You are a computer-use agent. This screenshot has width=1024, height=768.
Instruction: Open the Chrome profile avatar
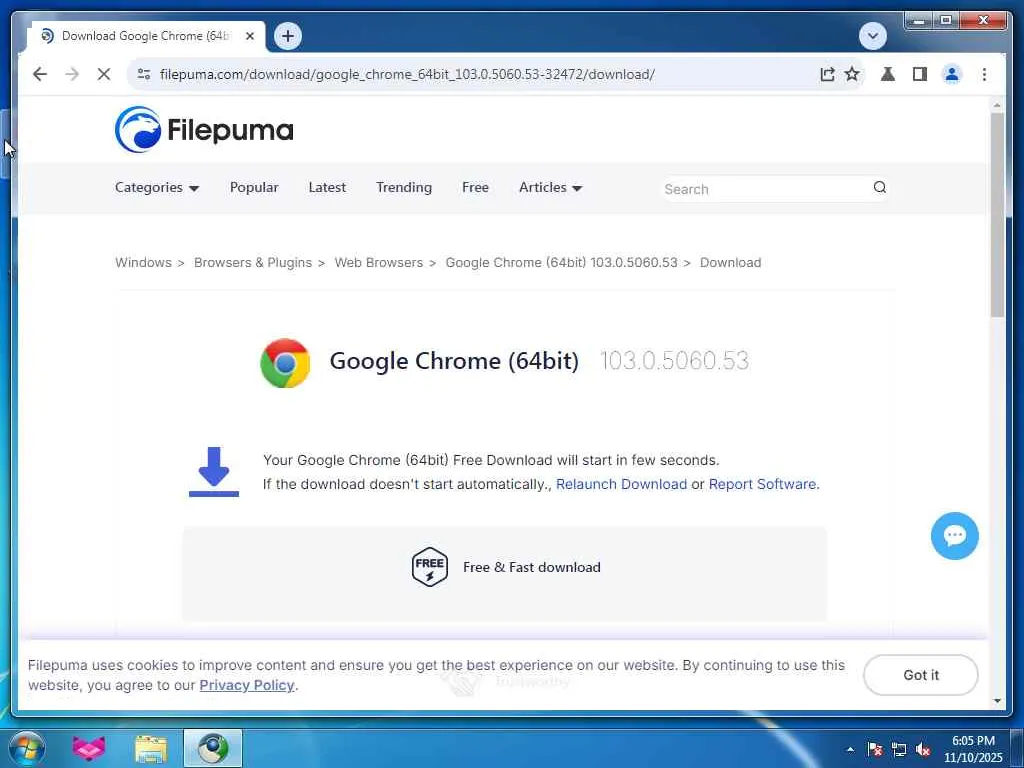(x=952, y=74)
